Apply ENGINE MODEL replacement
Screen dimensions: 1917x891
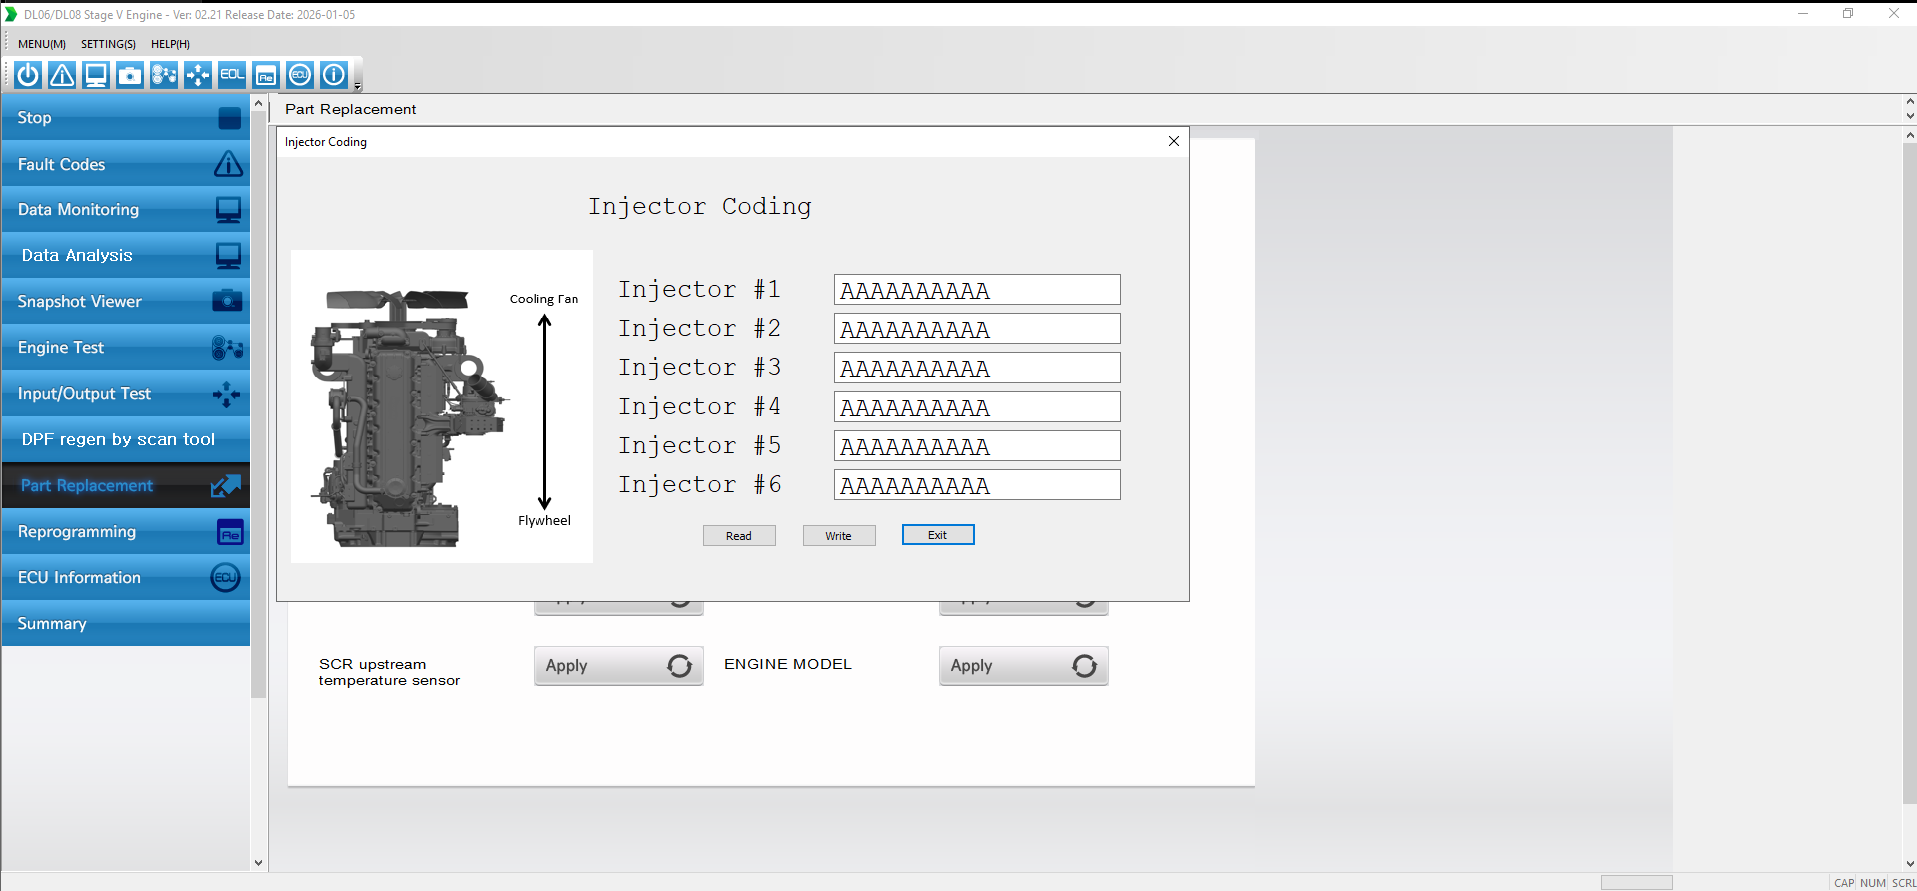tap(1024, 666)
